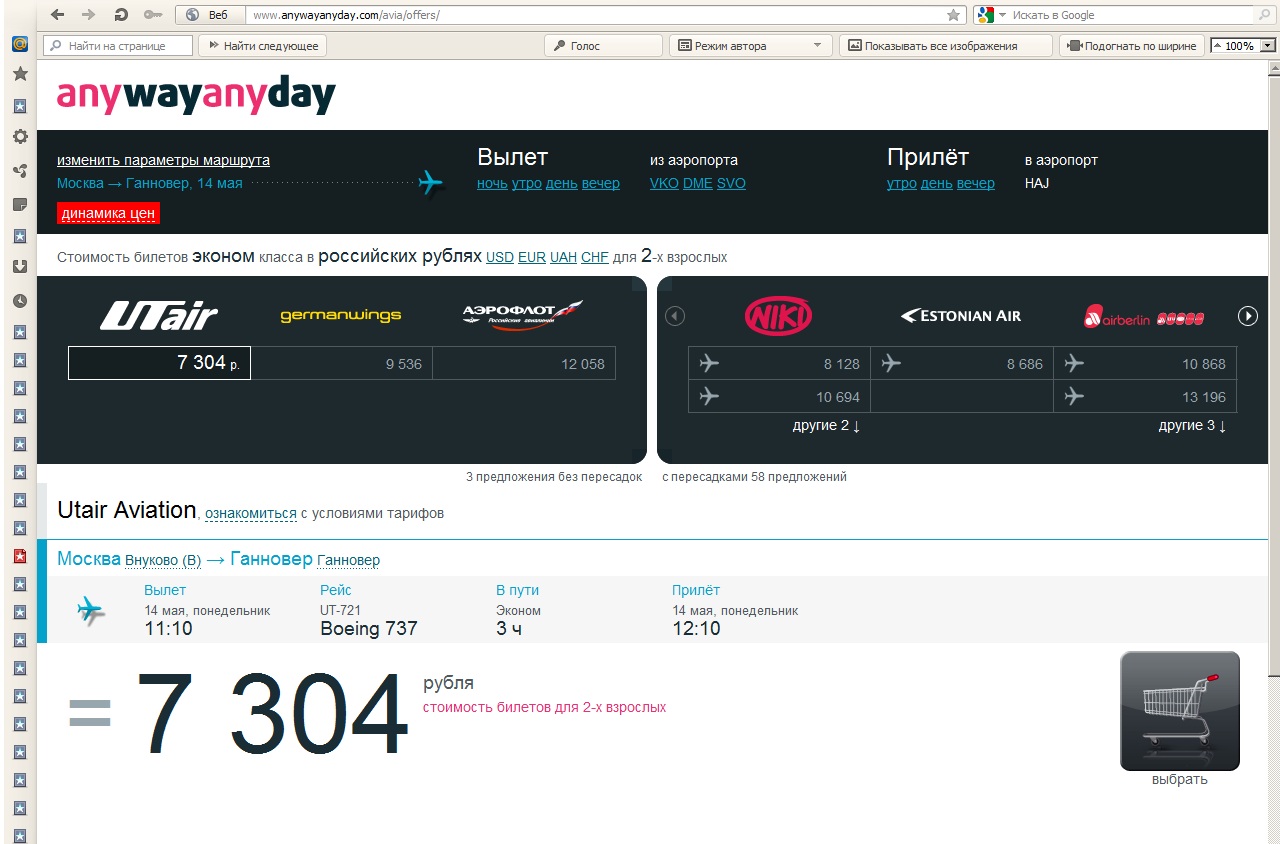Select the Germanwings airline logo
Viewport: 1280px width, 844px height.
coord(341,316)
